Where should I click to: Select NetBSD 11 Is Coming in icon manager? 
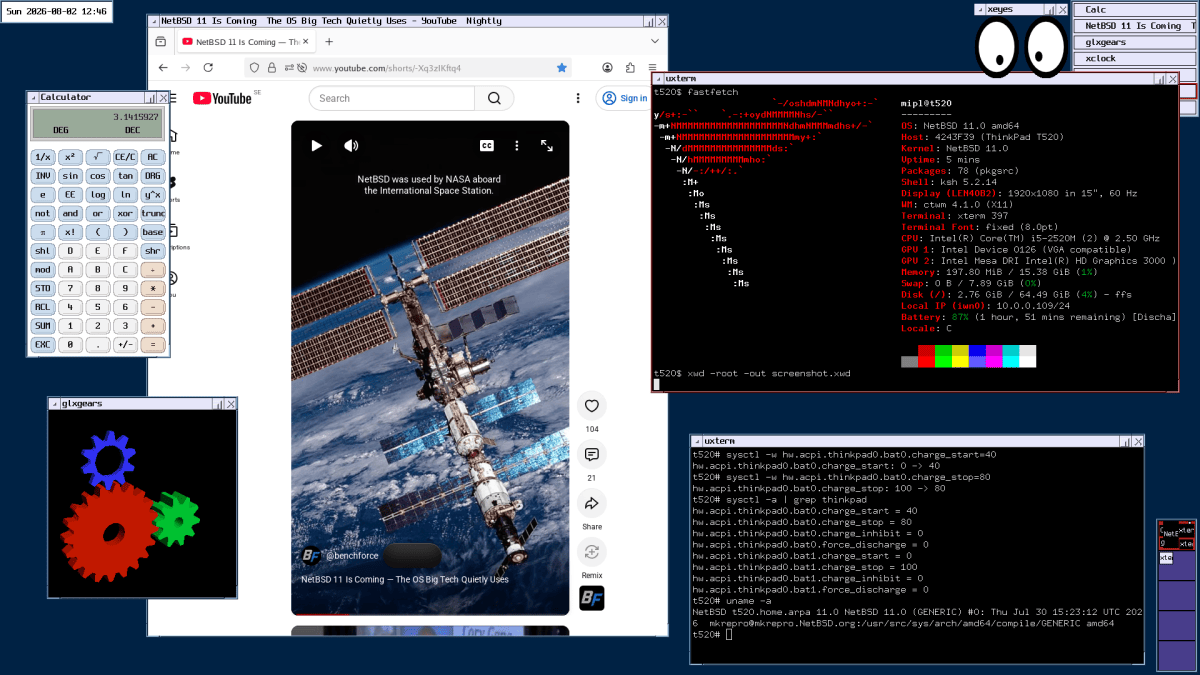point(1135,26)
